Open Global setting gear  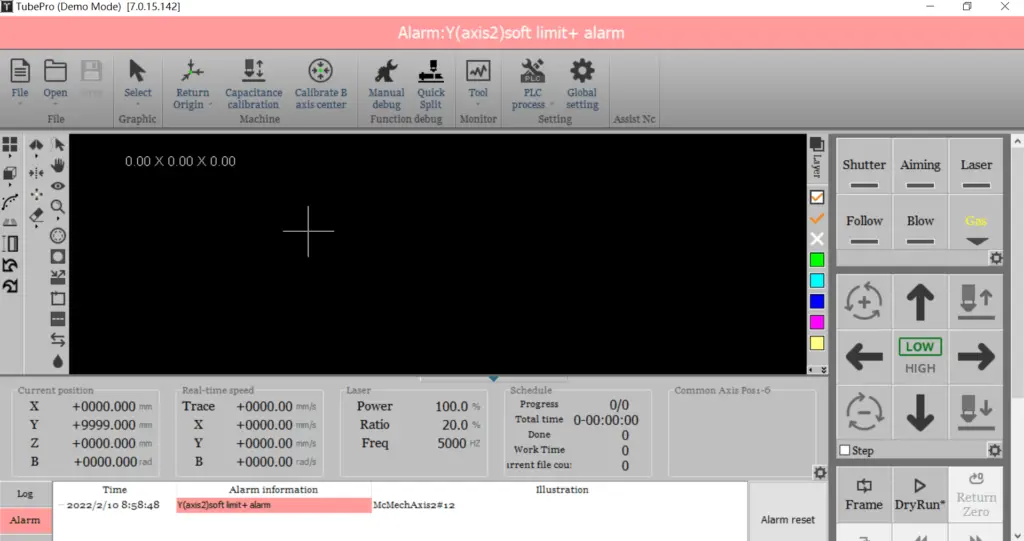click(x=581, y=83)
